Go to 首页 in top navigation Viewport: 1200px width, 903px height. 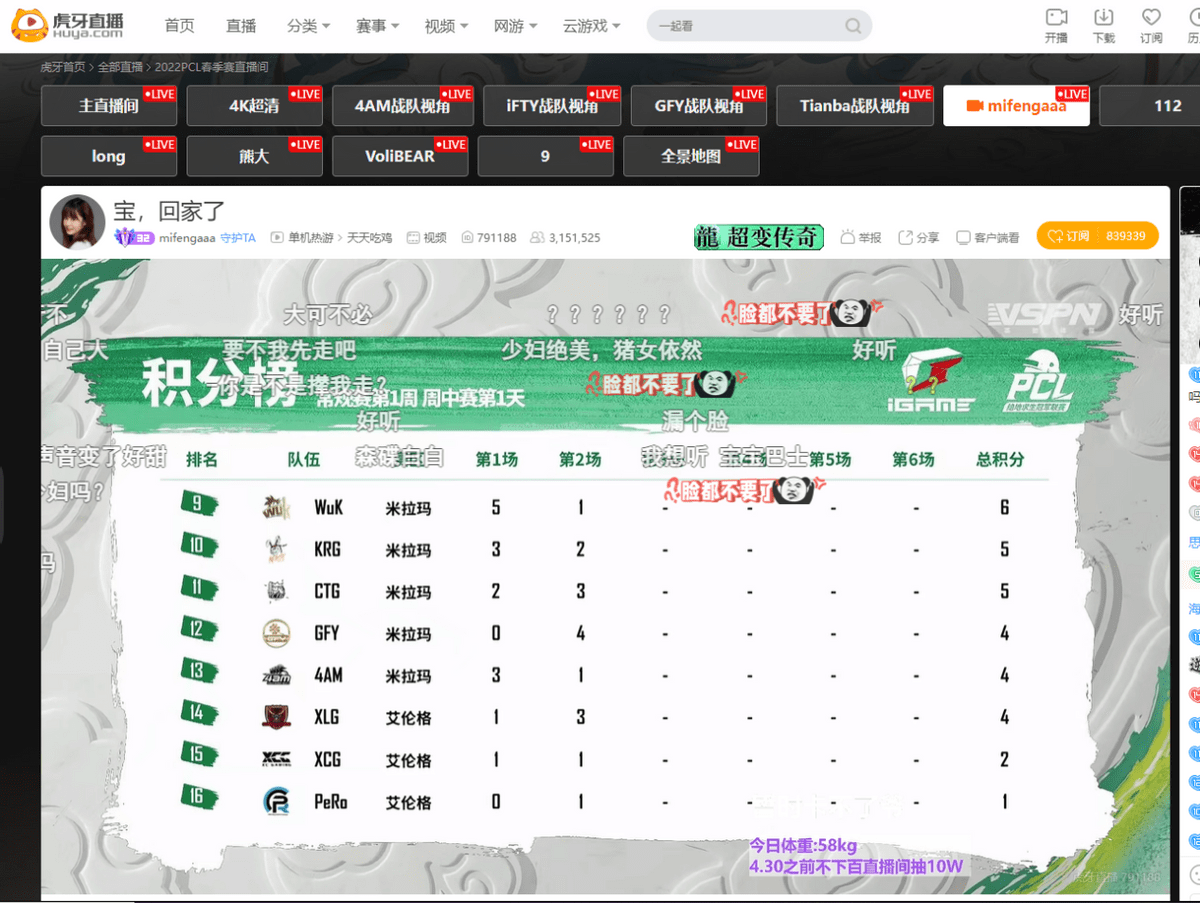(180, 26)
